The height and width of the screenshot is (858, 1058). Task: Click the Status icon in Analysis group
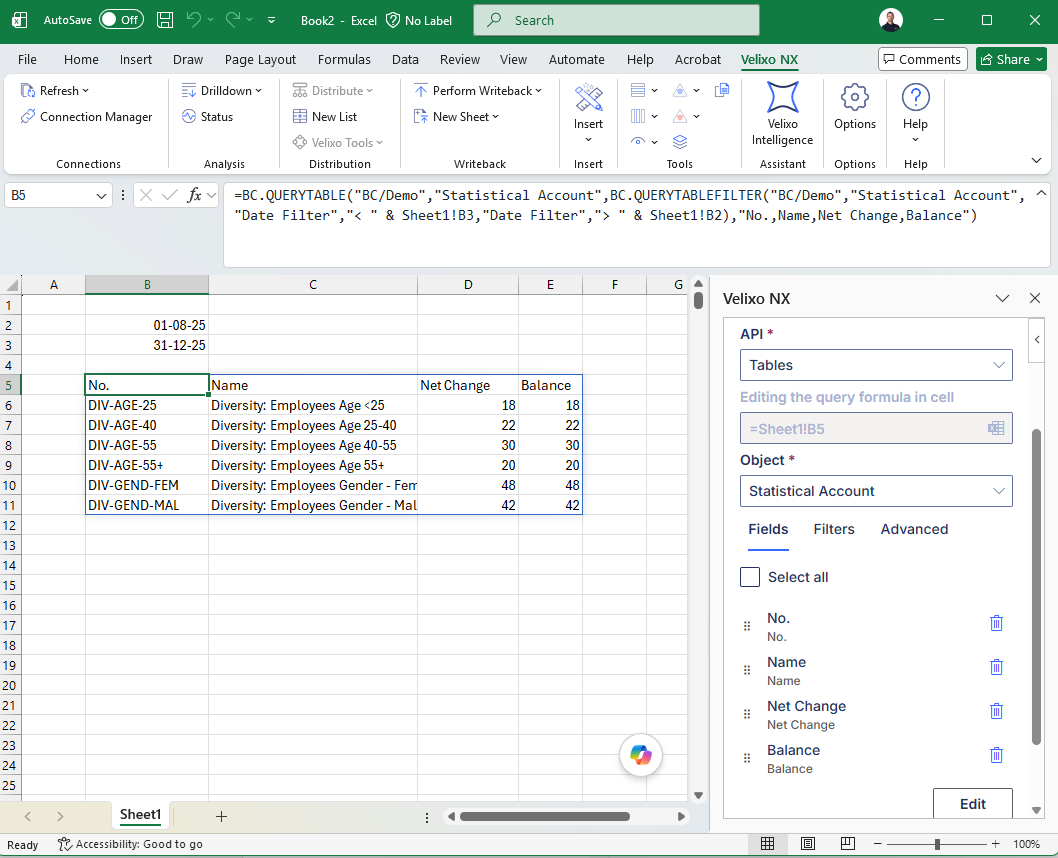click(189, 117)
